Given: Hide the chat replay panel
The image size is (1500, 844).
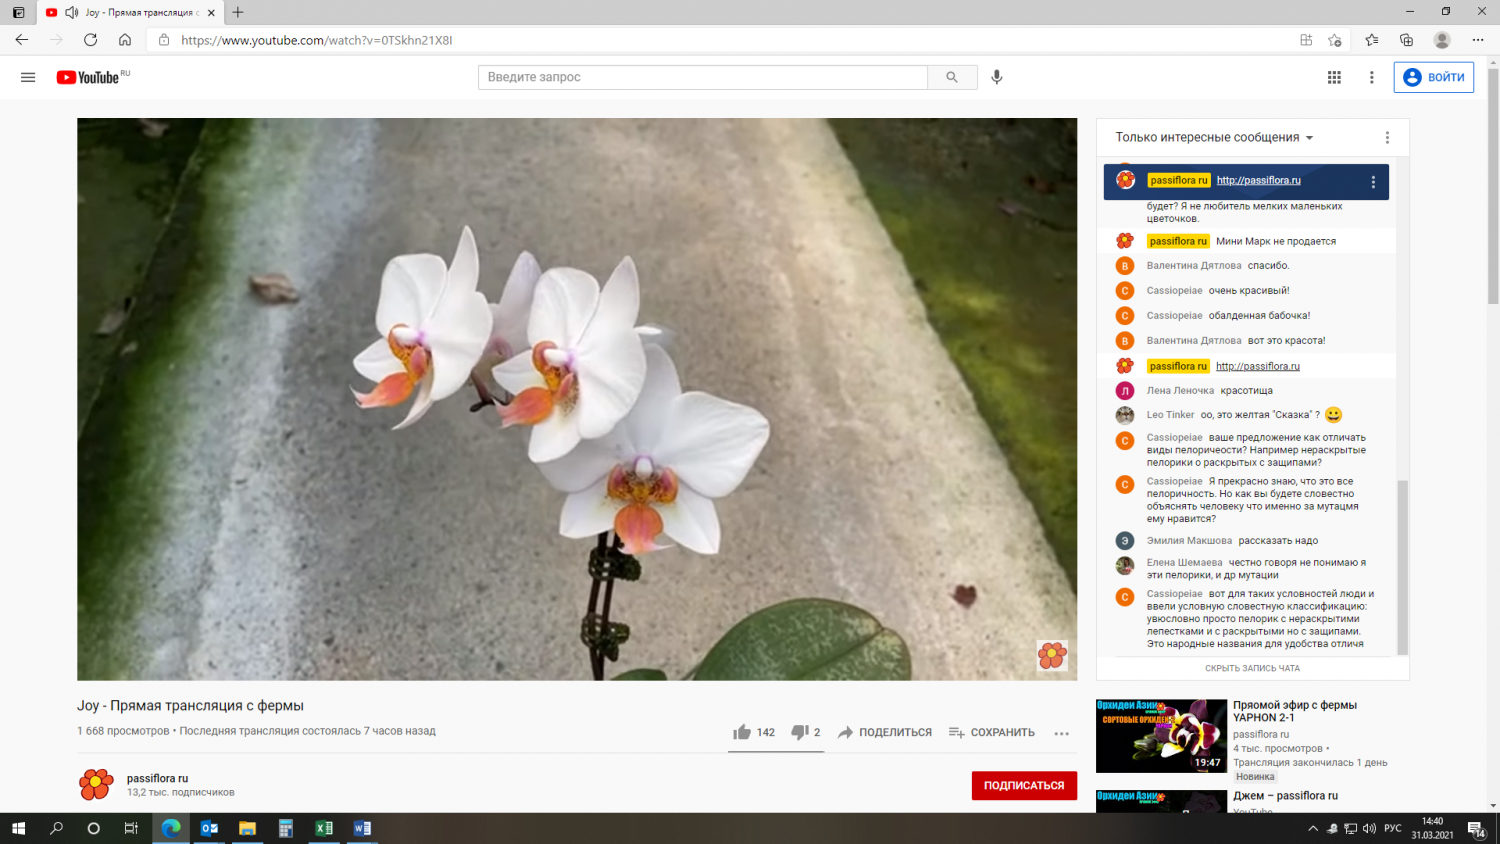Looking at the screenshot, I should click(x=1252, y=668).
